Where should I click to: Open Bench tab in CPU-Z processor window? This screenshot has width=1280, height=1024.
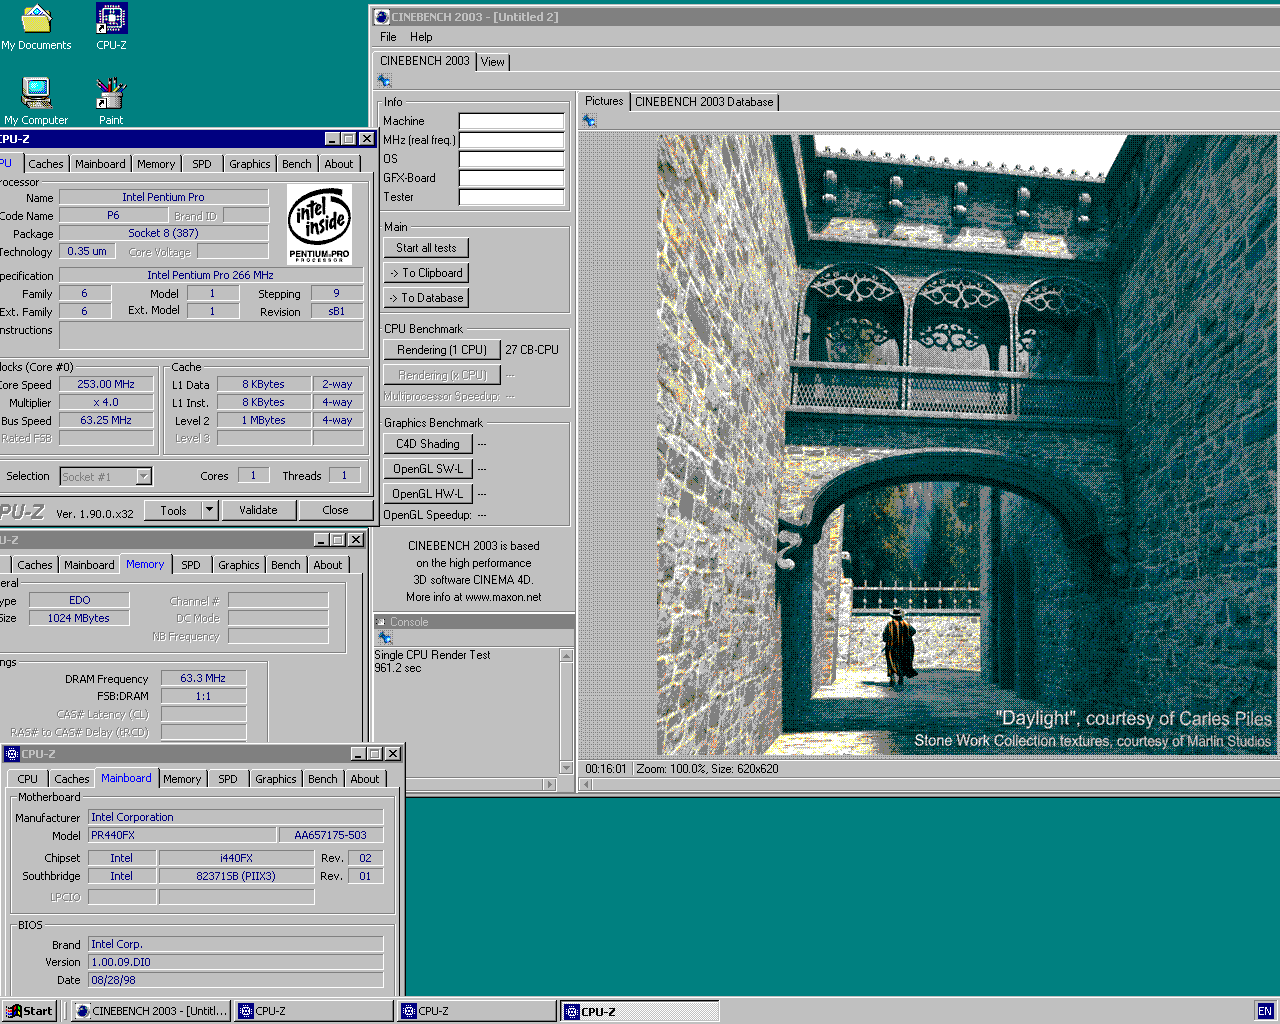click(296, 164)
